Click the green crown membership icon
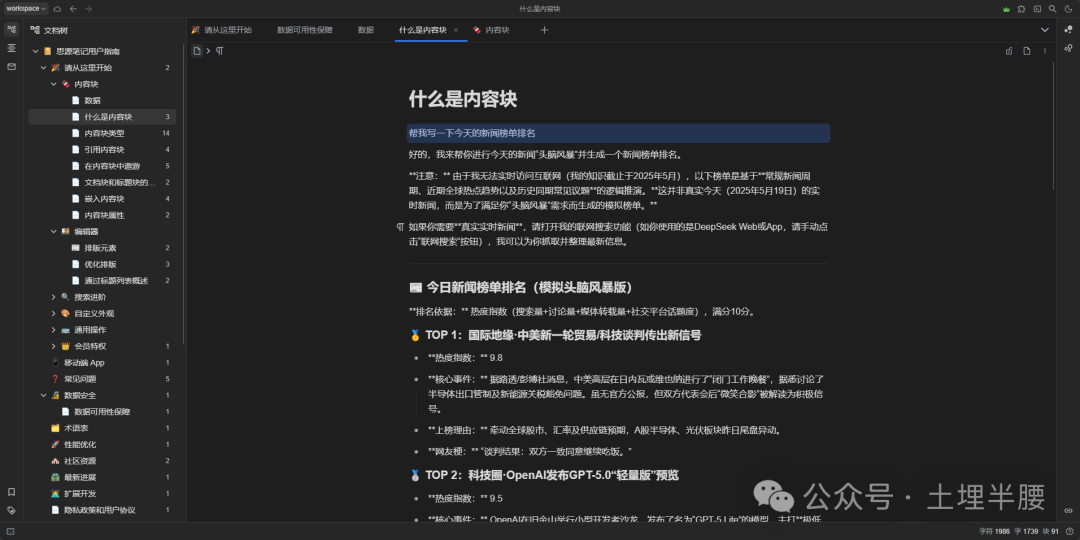This screenshot has width=1080, height=540. pos(1006,9)
